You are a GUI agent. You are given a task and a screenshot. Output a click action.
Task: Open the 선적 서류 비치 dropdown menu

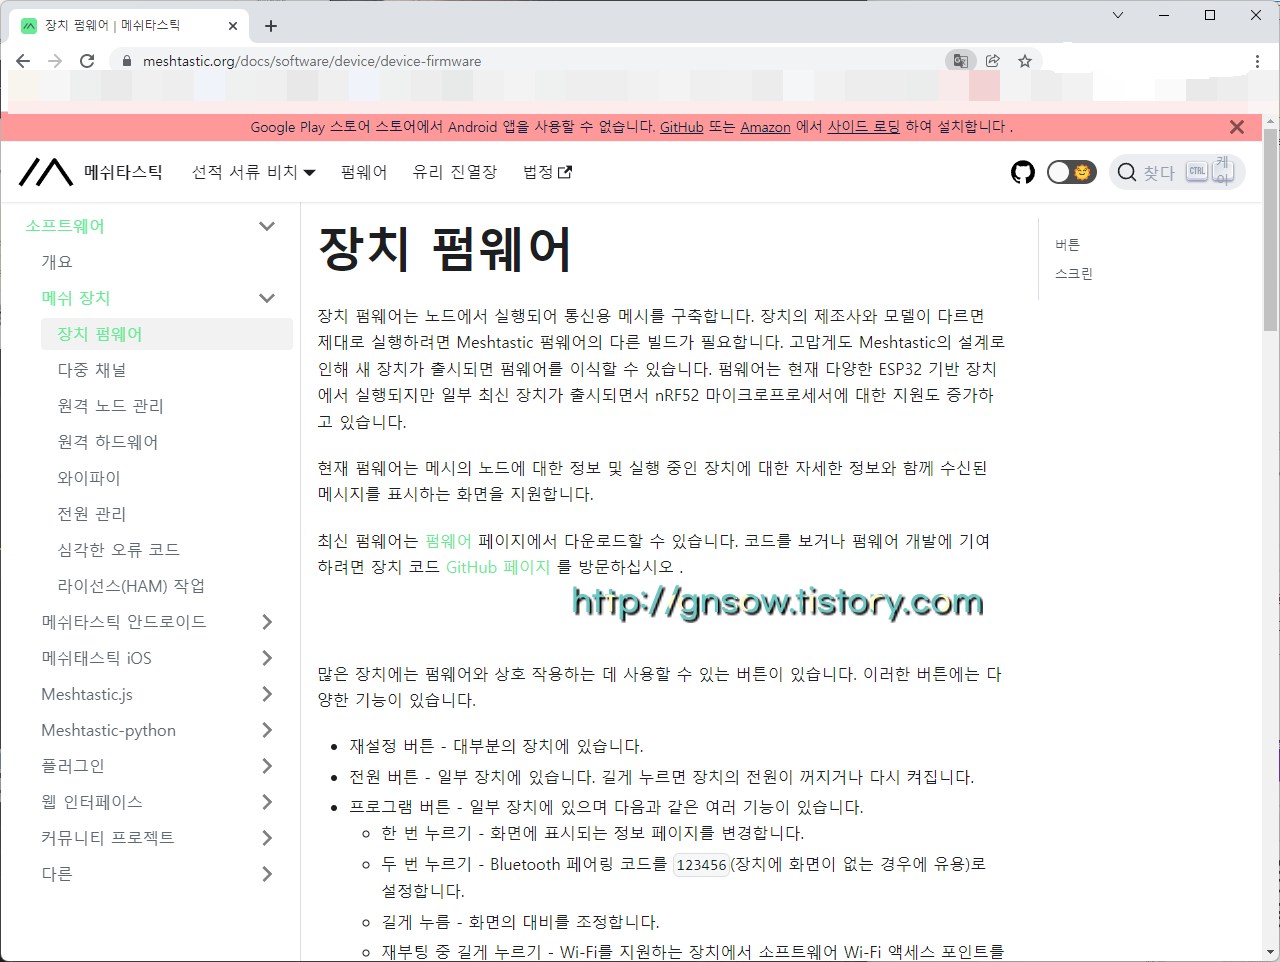click(253, 172)
